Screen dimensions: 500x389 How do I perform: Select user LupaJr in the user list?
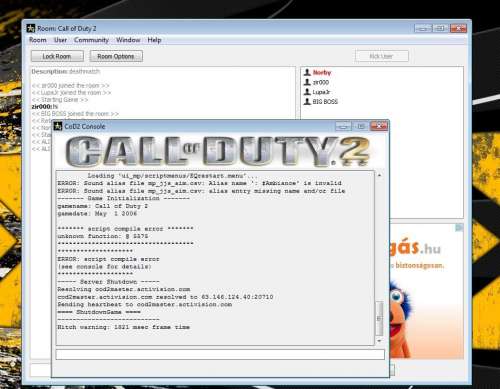(x=321, y=92)
